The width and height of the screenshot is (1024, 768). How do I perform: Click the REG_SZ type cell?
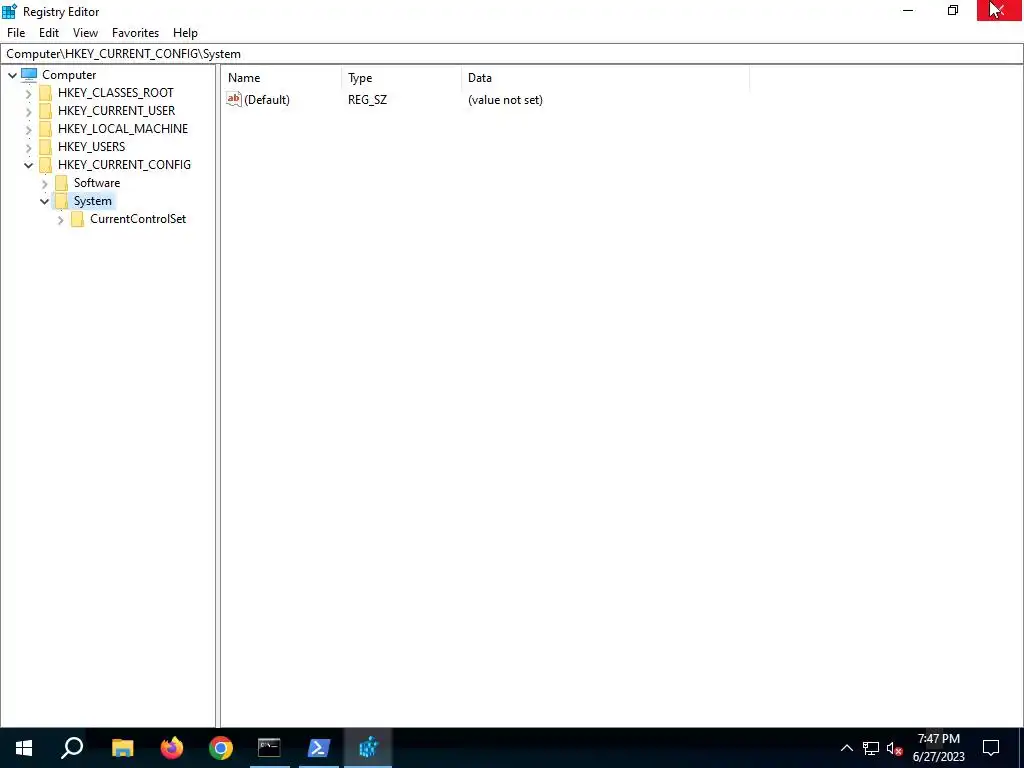point(367,100)
